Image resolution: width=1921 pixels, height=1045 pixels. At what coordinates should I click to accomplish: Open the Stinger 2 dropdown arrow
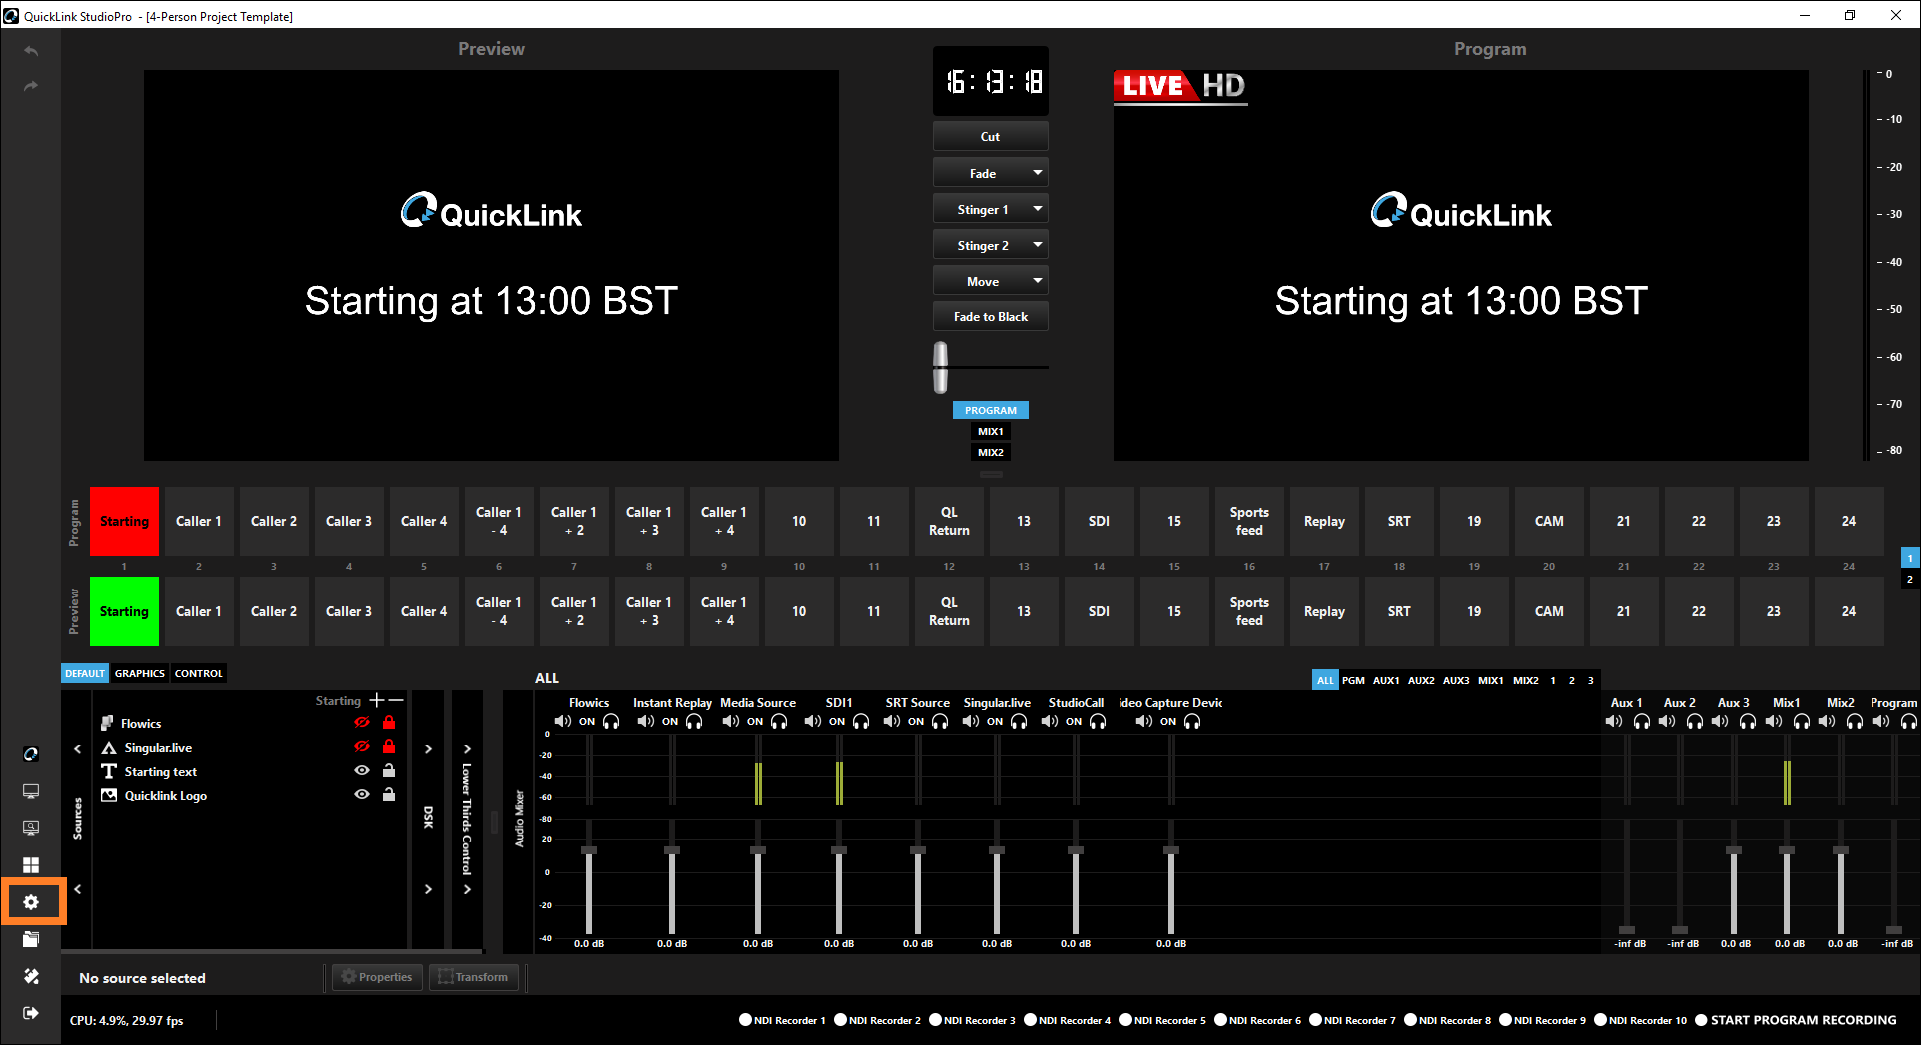1038,245
